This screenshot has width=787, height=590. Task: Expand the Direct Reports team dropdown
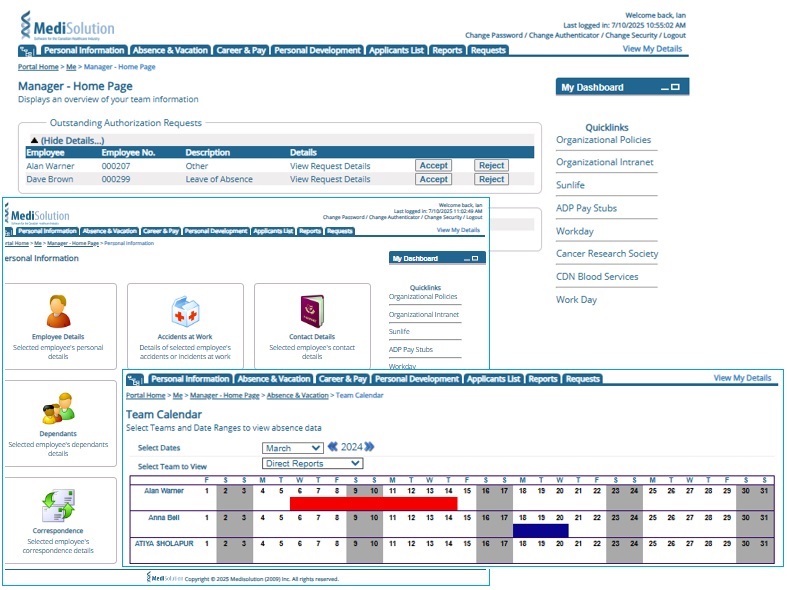(x=312, y=464)
